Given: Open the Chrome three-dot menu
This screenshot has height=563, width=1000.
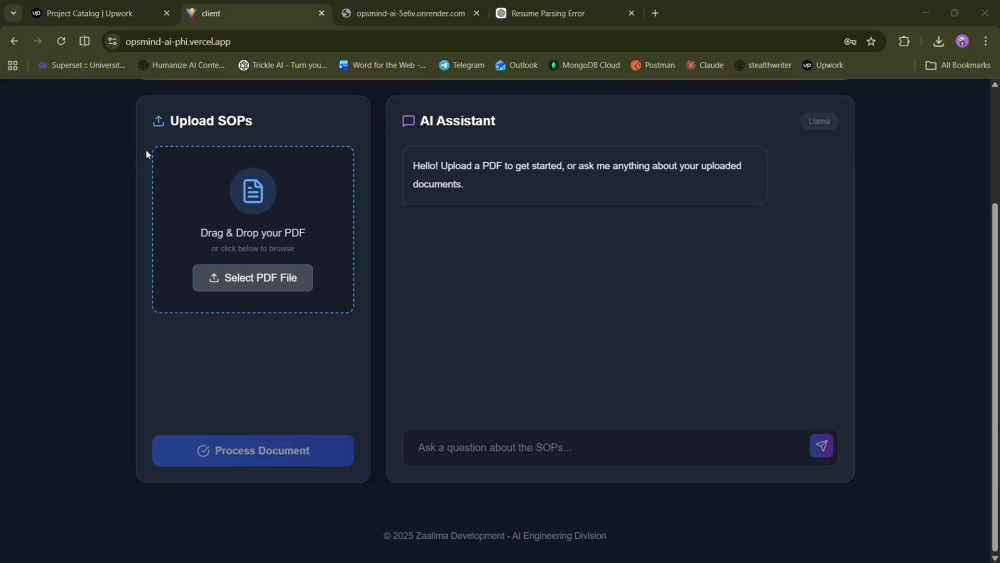Looking at the screenshot, I should point(986,41).
